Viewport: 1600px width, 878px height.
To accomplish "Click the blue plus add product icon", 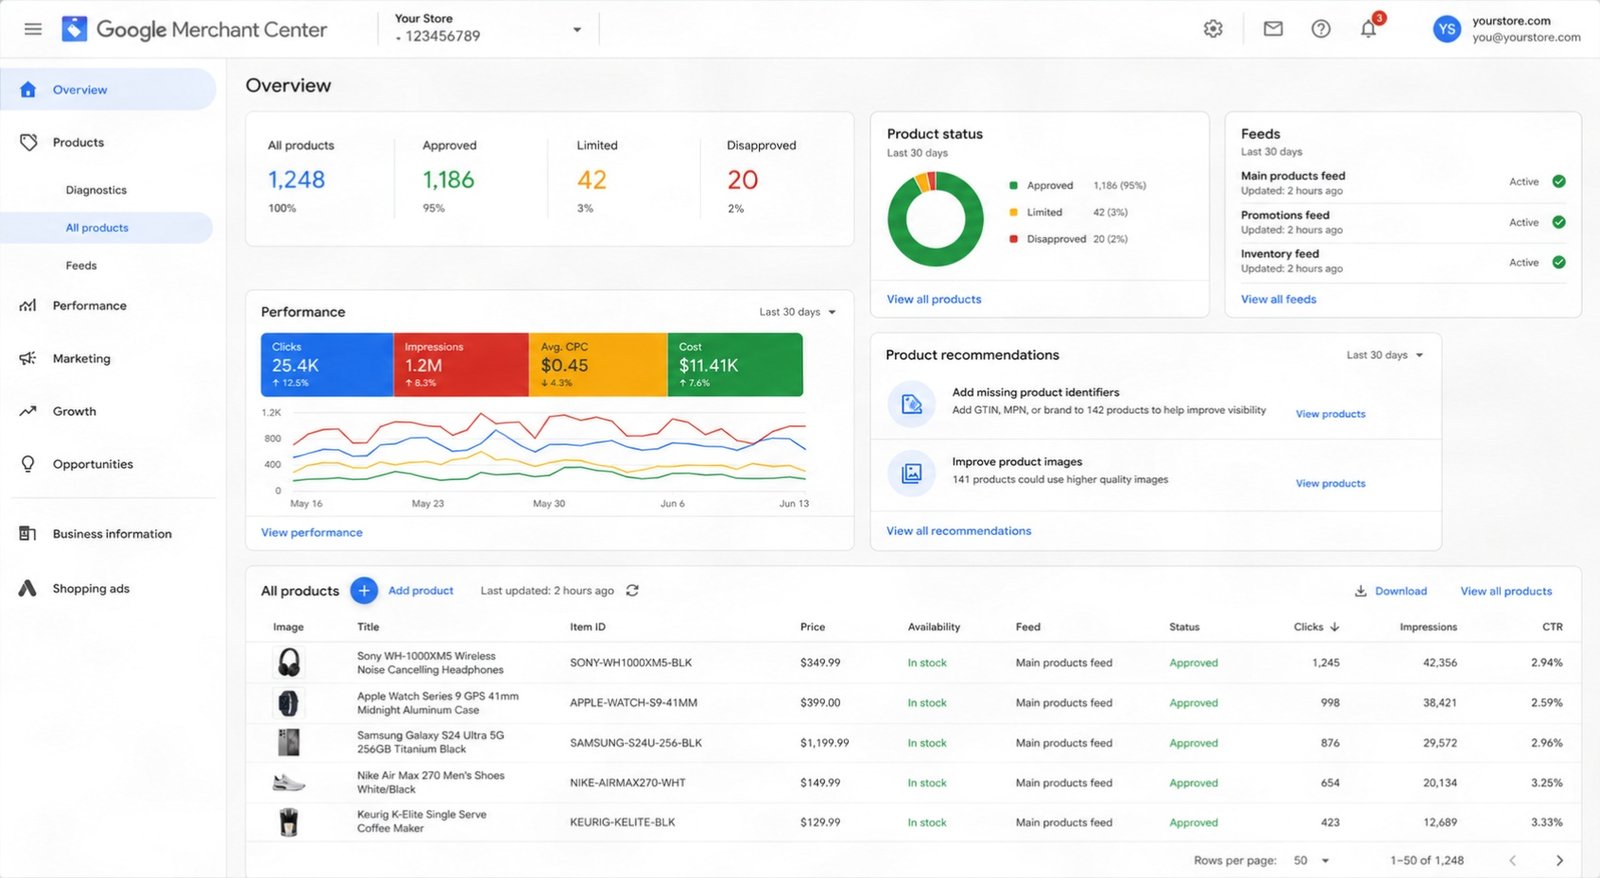I will pos(364,591).
